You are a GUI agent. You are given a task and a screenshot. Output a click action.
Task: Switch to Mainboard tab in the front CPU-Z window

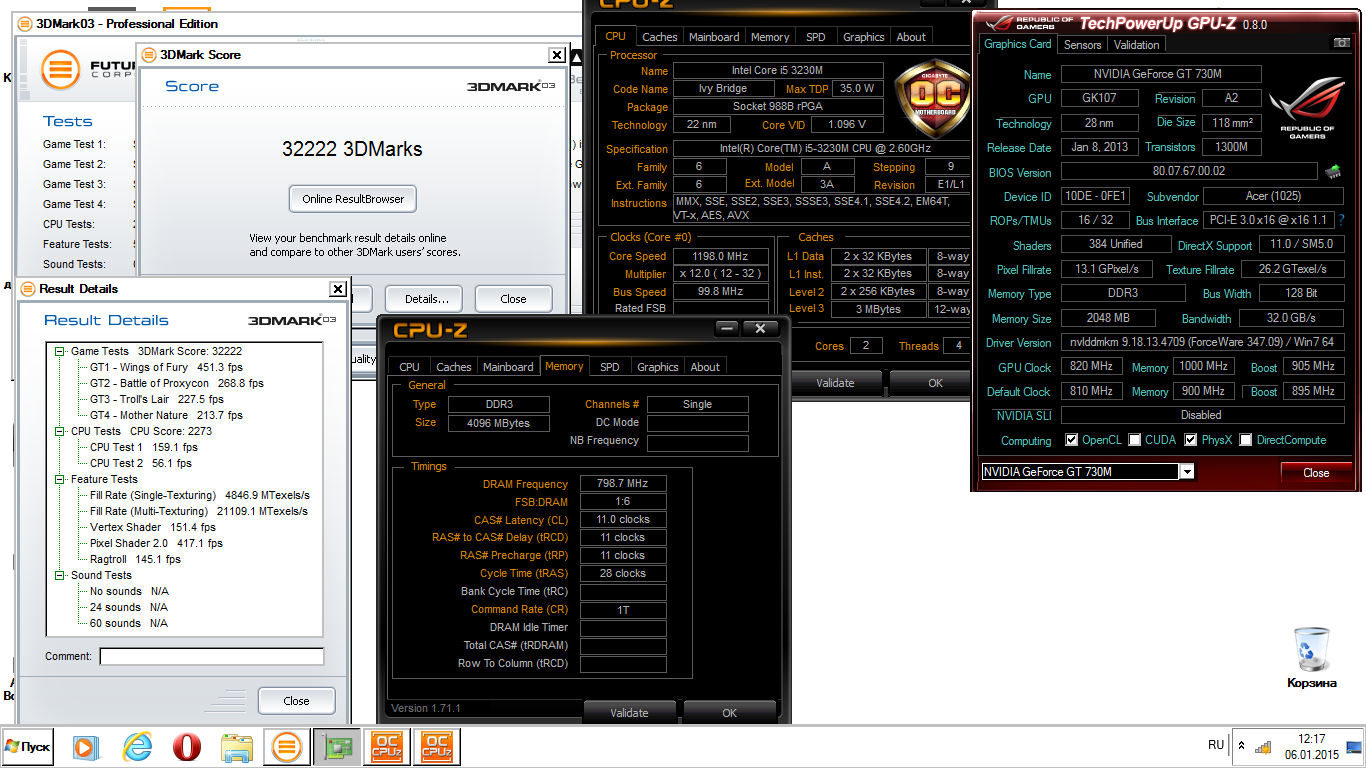point(508,367)
